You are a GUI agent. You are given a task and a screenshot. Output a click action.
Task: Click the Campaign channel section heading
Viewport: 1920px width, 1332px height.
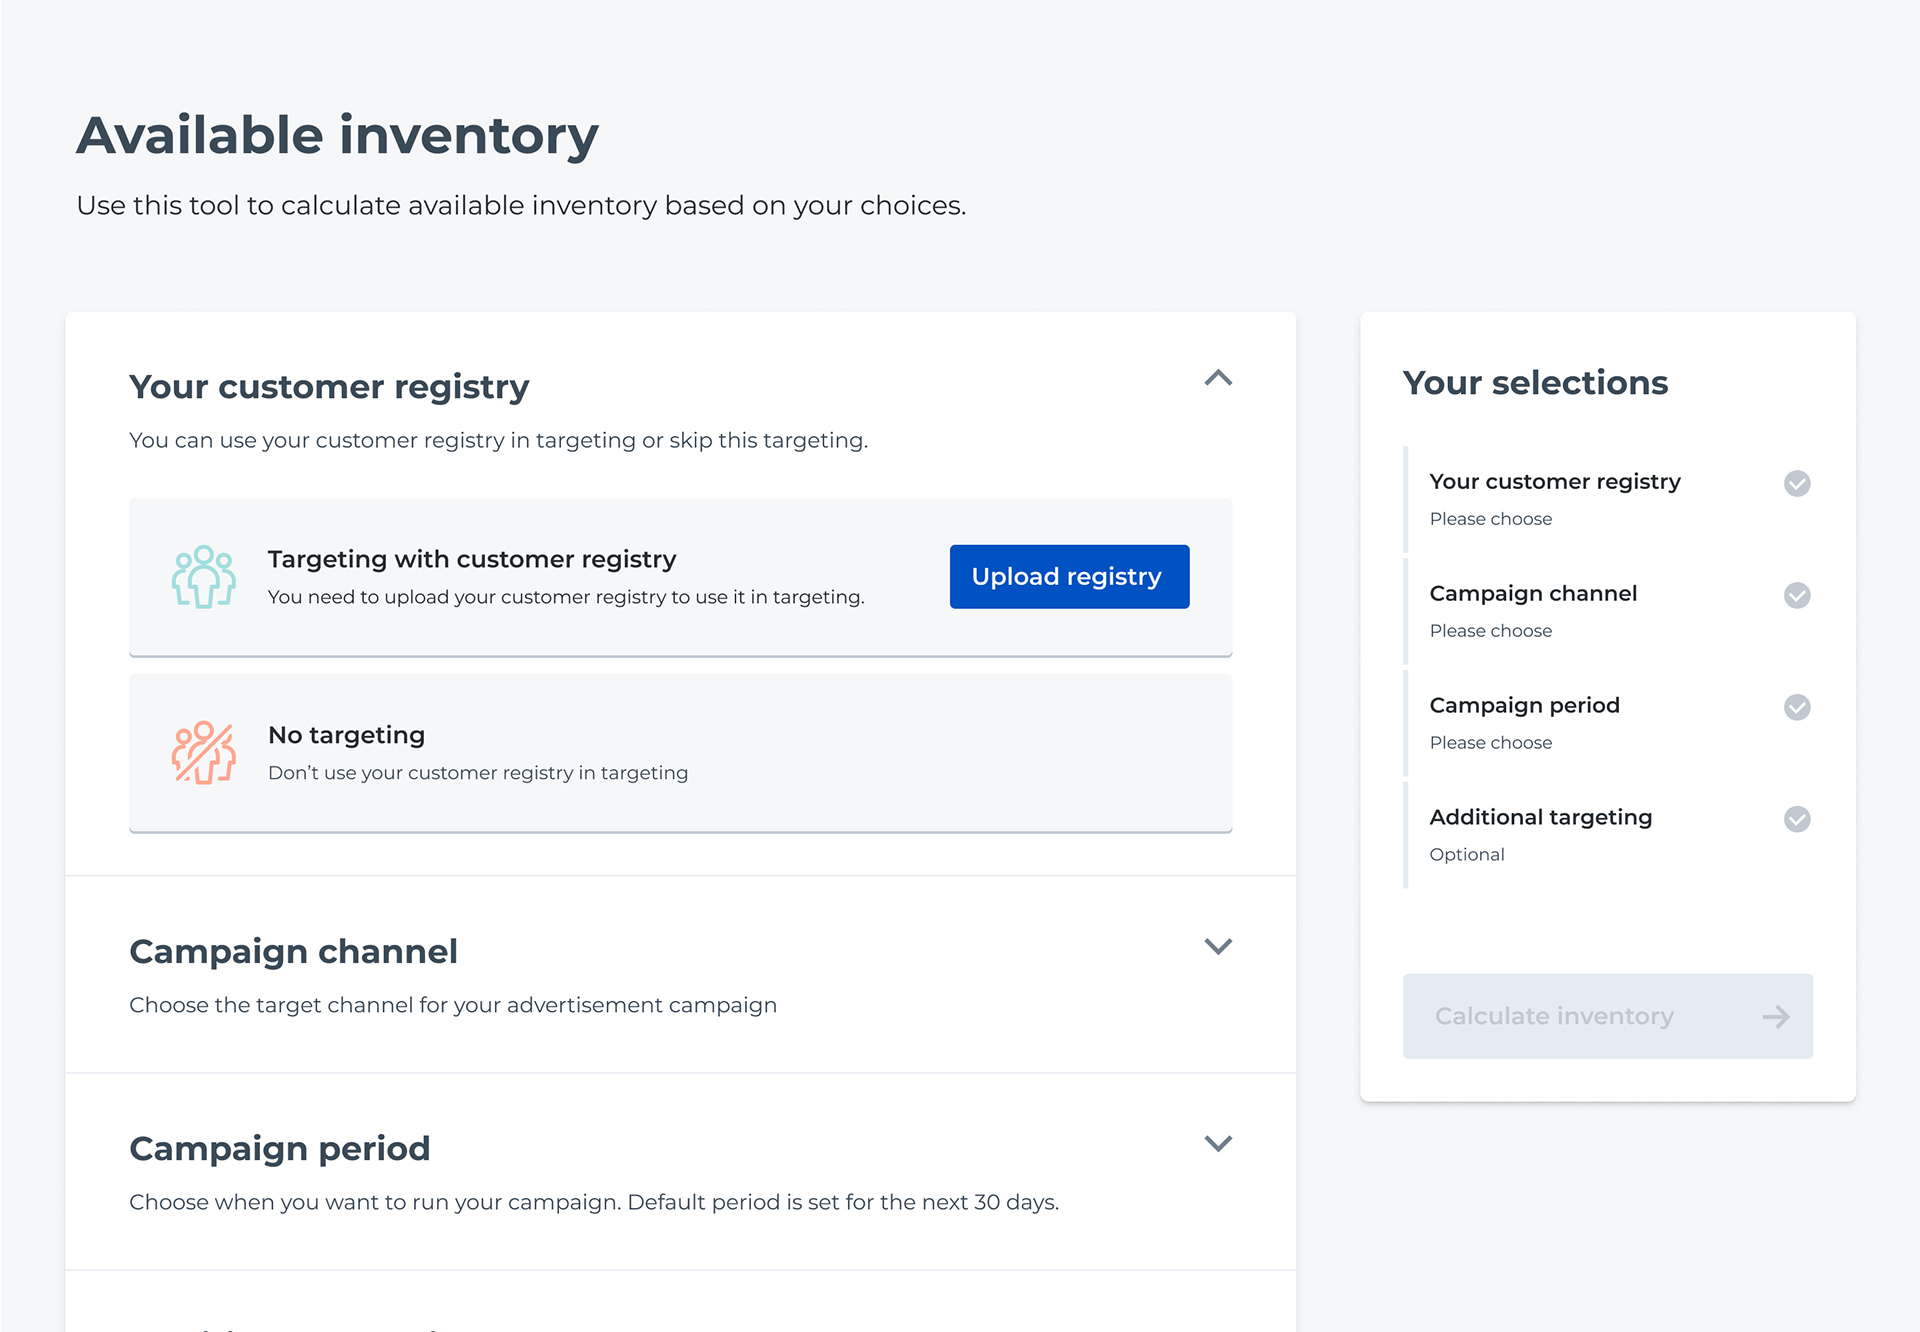293,951
